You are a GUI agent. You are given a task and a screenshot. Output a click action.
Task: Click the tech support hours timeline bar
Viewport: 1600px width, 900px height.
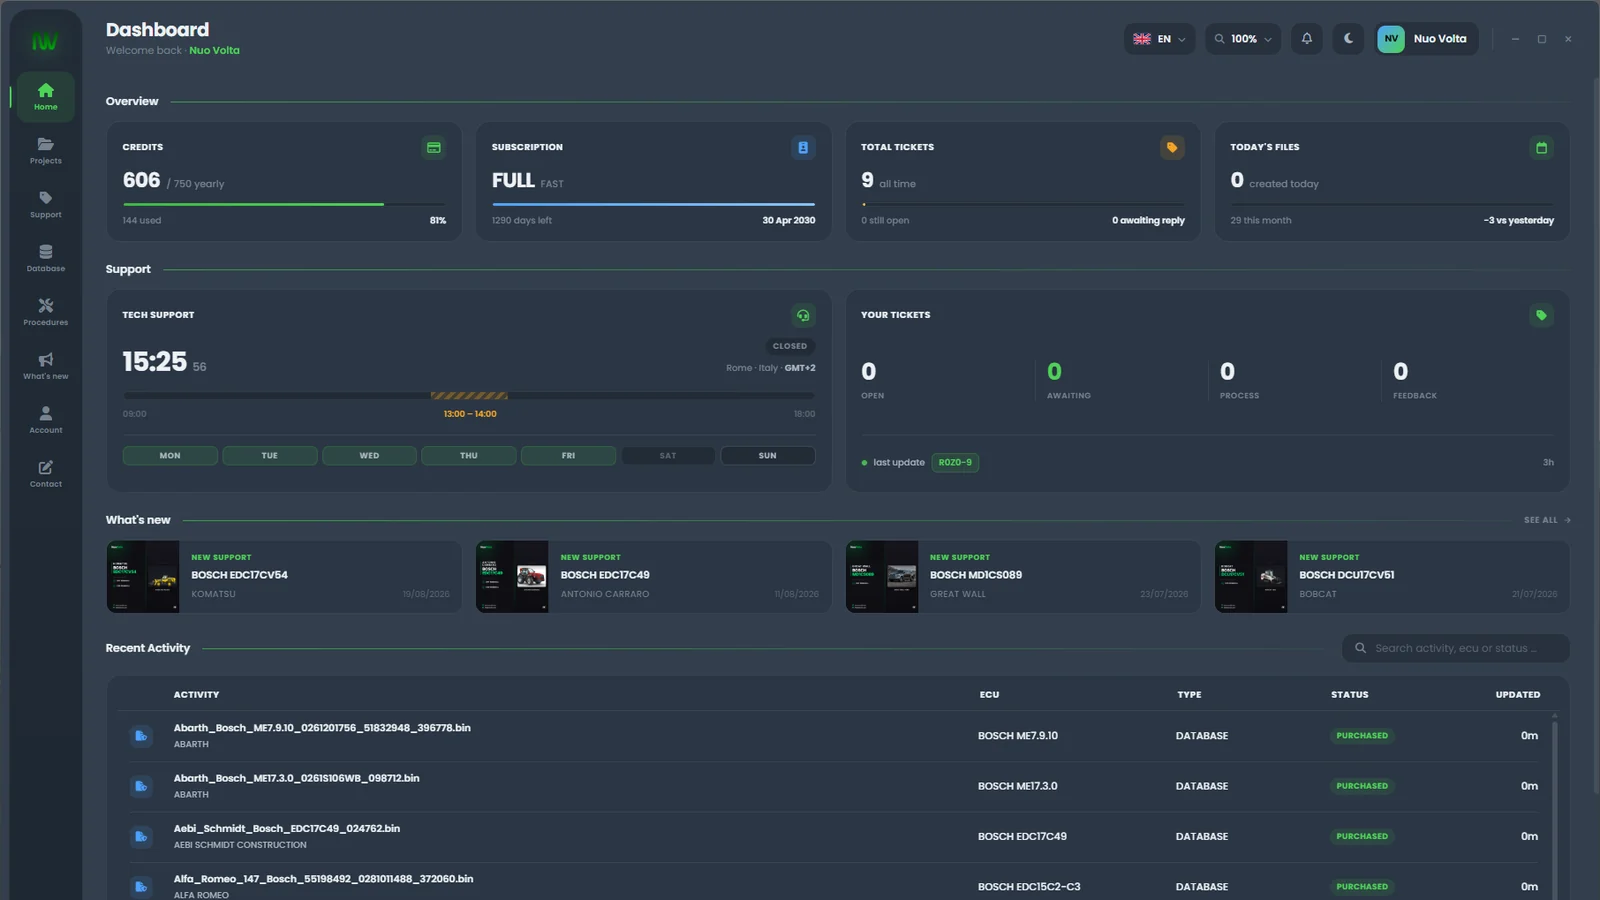469,396
